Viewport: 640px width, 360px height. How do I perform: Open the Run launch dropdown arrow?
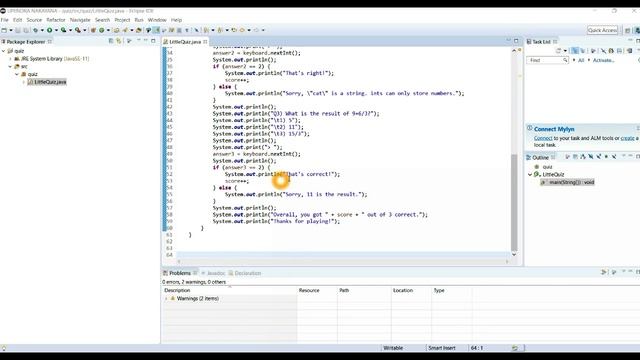click(x=56, y=30)
